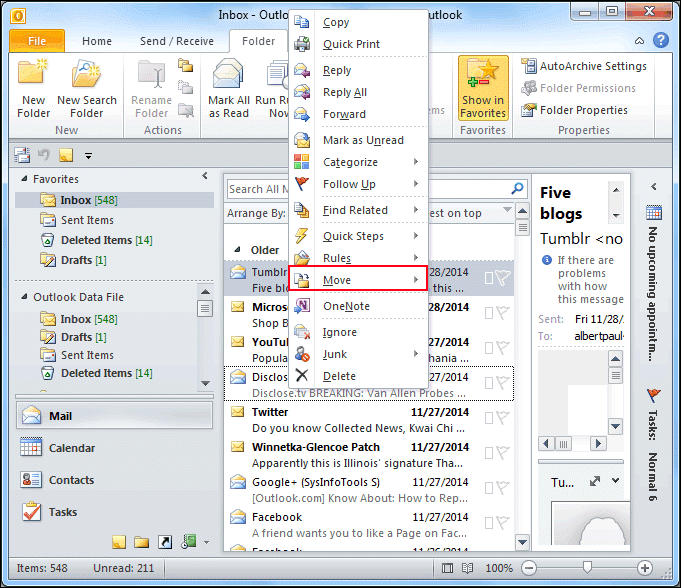
Task: Click the Shortcuts icon in navigation footer
Action: point(165,542)
